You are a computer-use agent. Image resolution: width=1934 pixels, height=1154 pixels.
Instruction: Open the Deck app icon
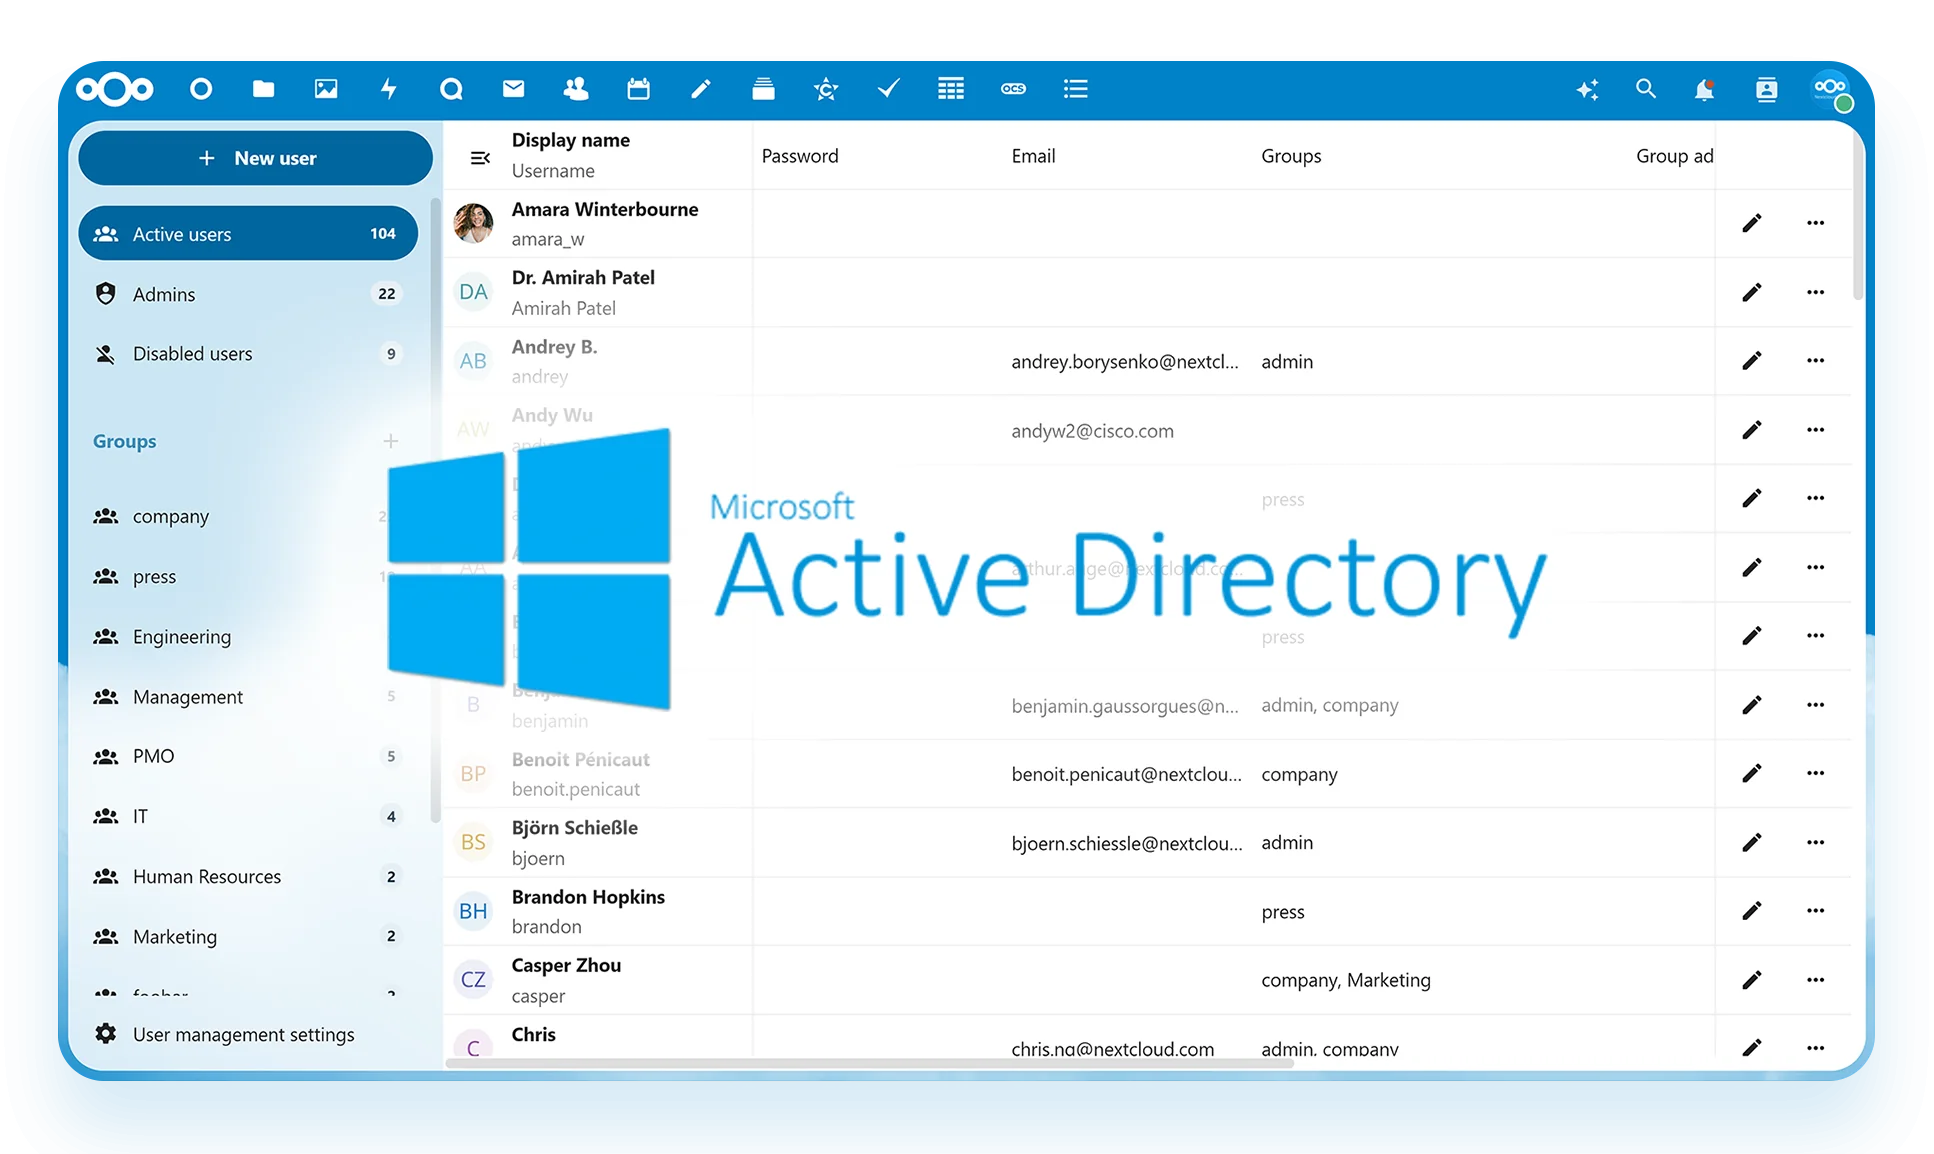pos(763,89)
